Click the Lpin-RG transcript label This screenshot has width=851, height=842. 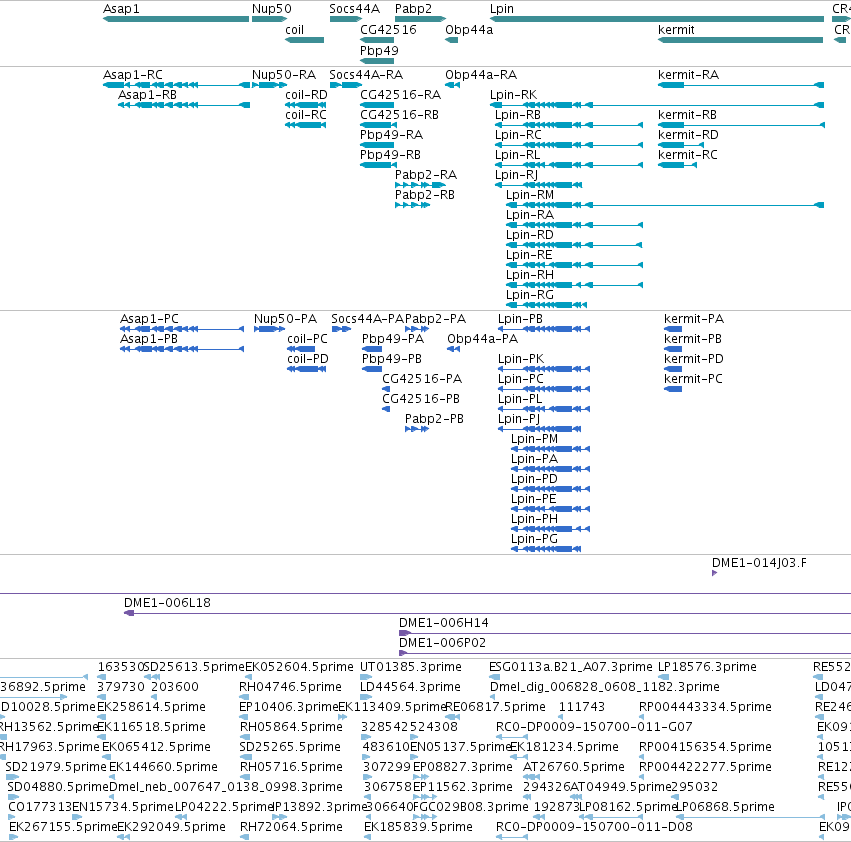point(530,295)
